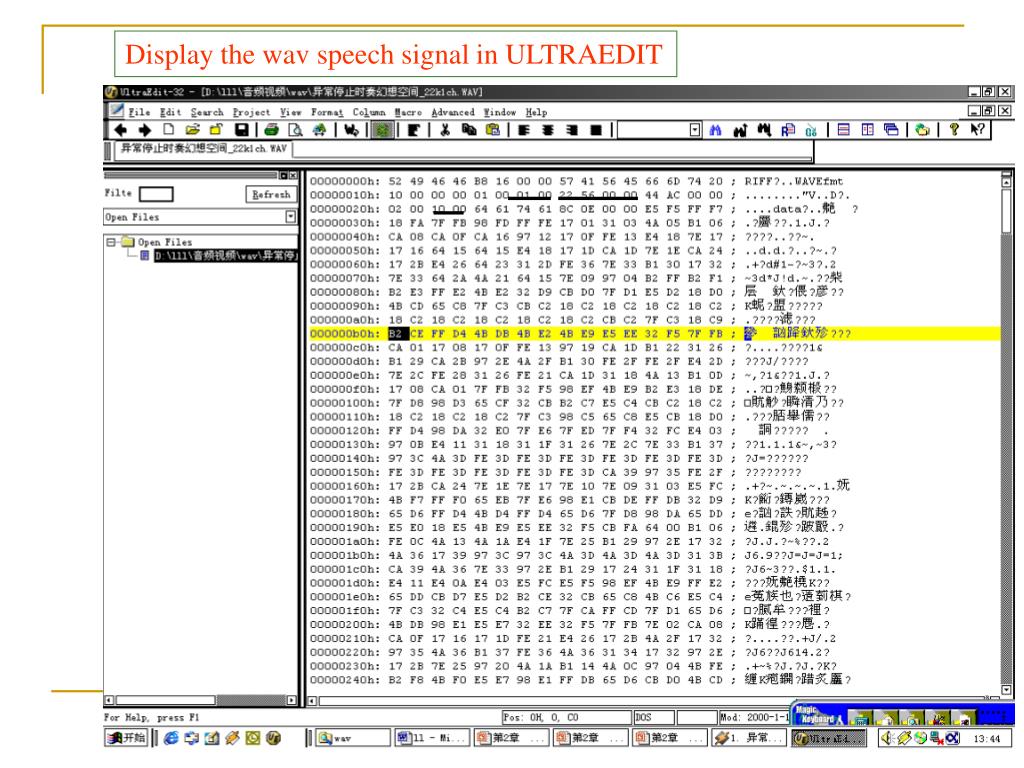This screenshot has height=768, width=1024.
Task: Switch to the wav folder taskbar button
Action: [x=352, y=738]
